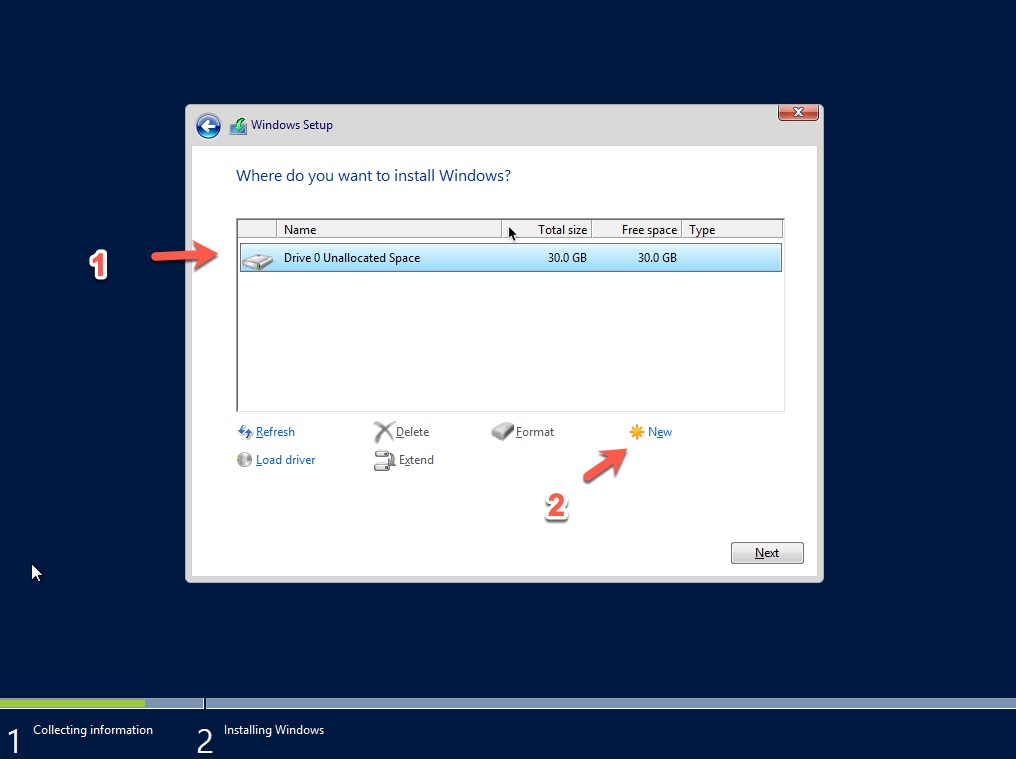1016x759 pixels.
Task: Click the Collecting information step label
Action: coord(93,730)
